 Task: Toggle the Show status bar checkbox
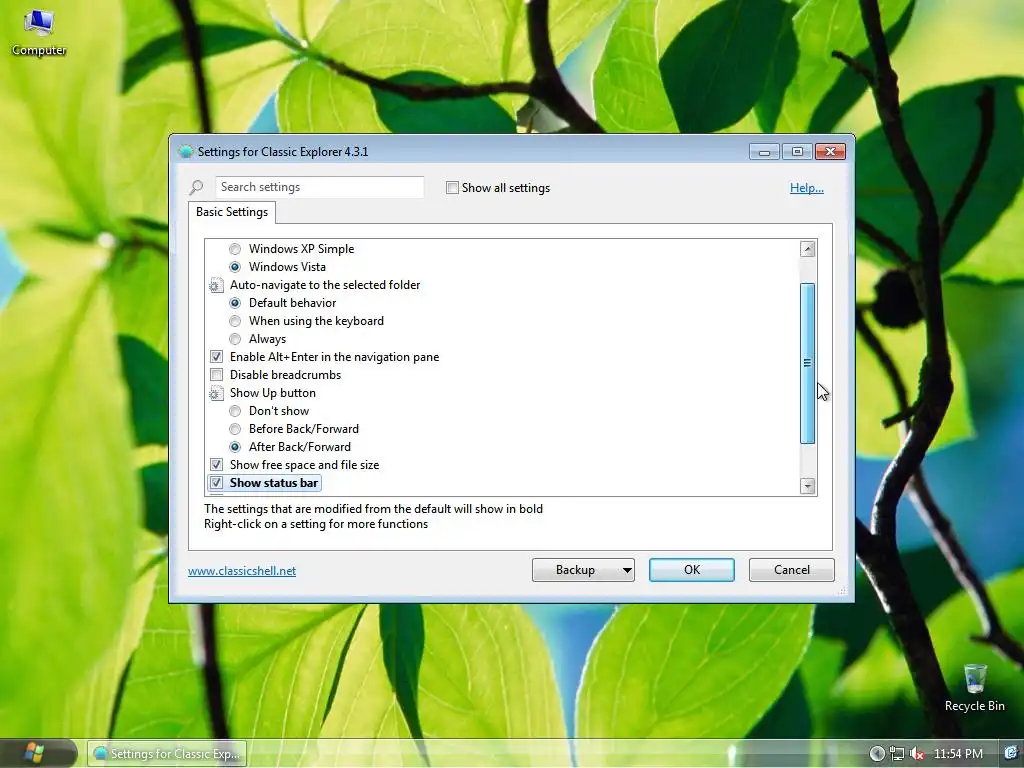216,483
